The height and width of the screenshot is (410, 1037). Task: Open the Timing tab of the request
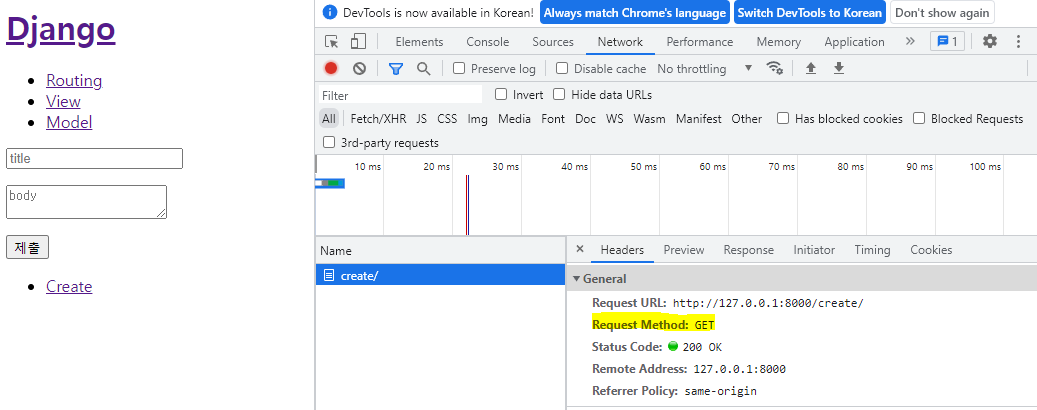(872, 249)
